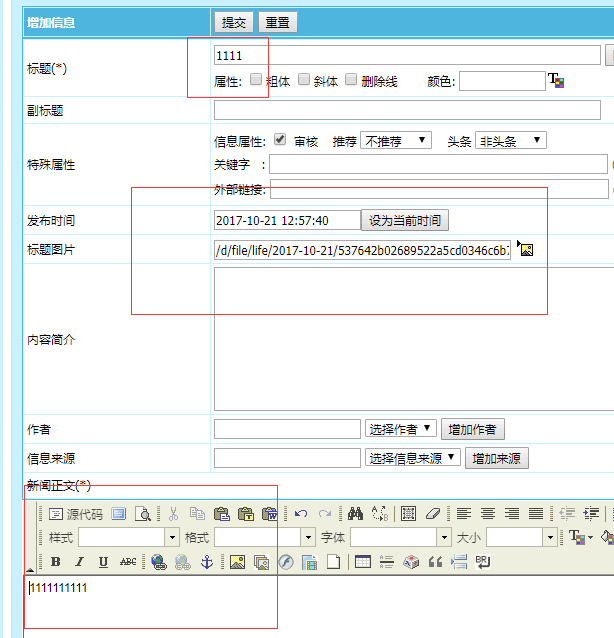614x638 pixels.
Task: Enable the 斜体 italic title checkbox
Action: 304,80
